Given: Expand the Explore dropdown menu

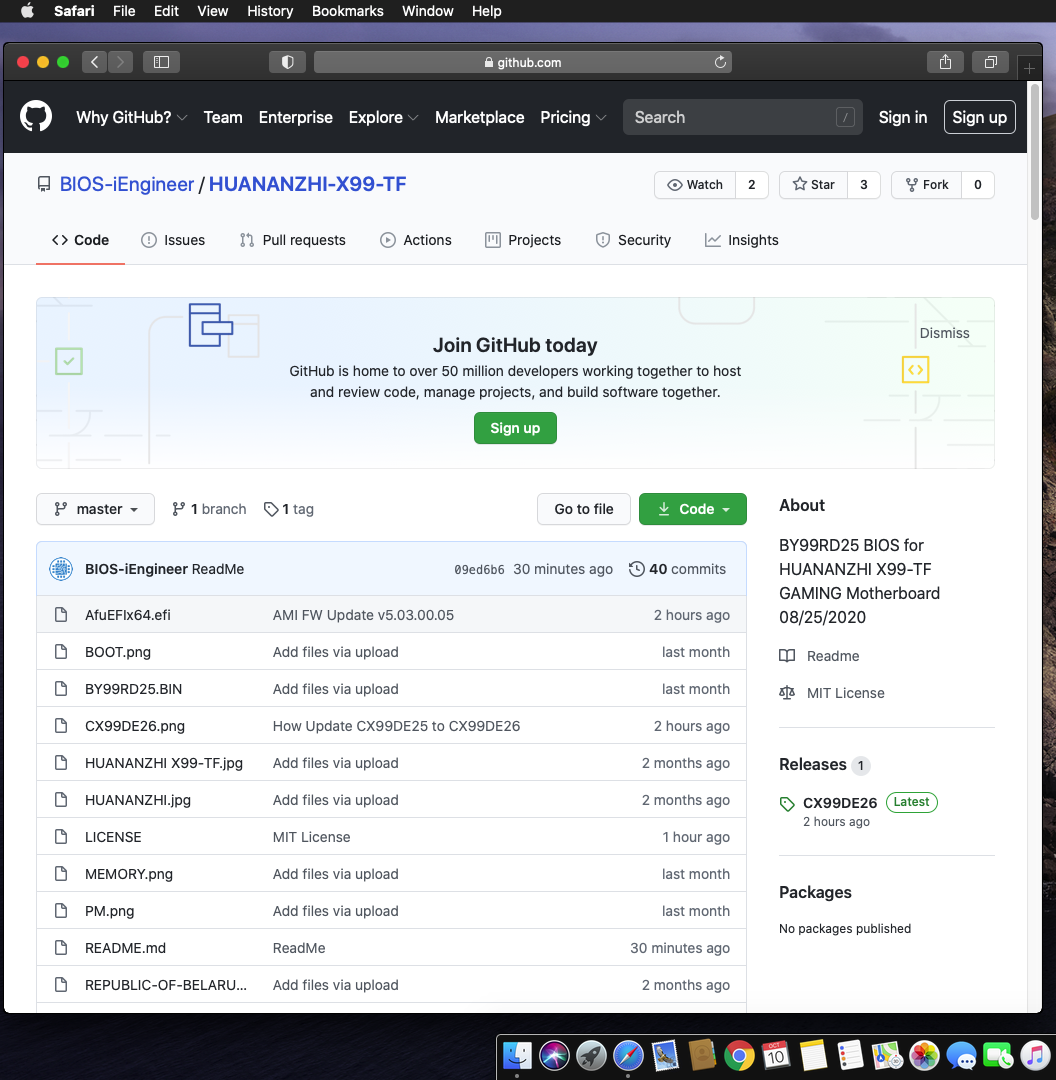Looking at the screenshot, I should 383,117.
